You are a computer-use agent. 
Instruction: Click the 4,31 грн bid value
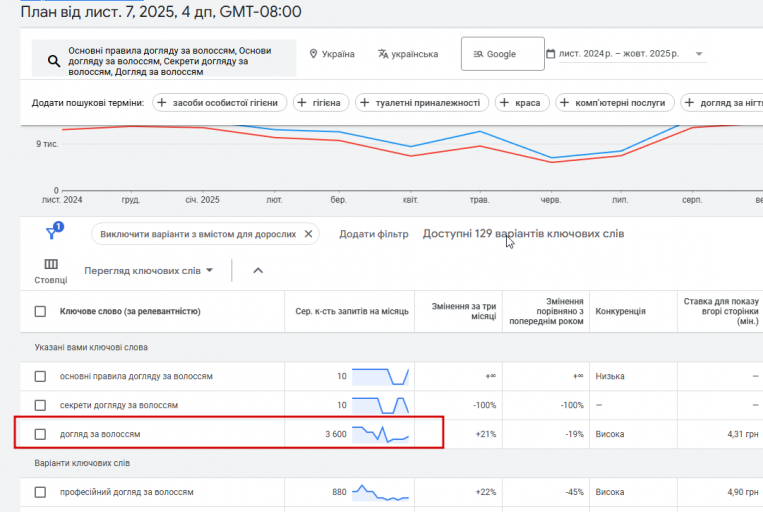(743, 434)
